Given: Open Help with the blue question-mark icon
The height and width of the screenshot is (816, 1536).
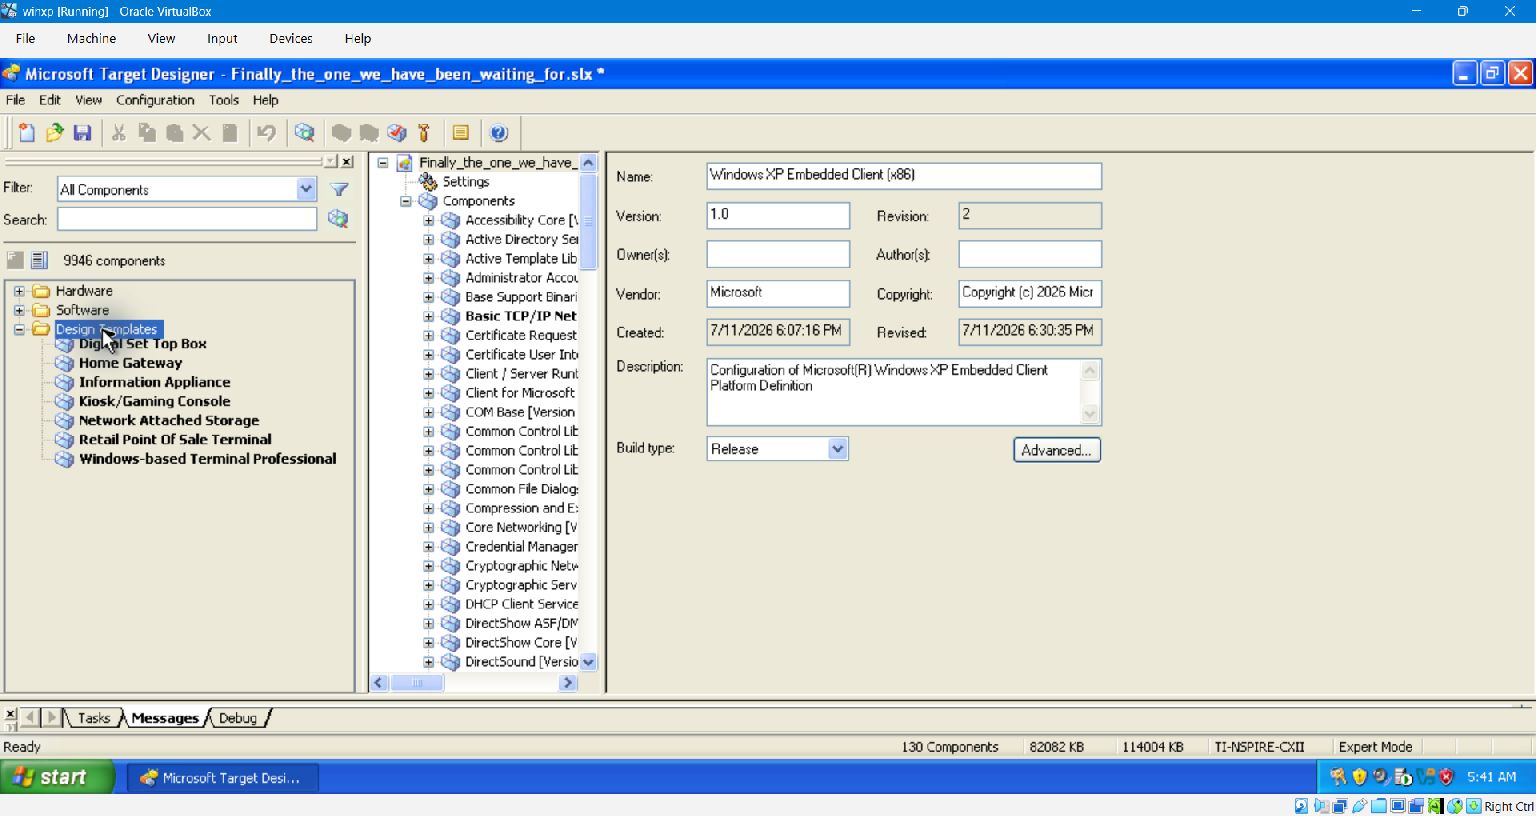Looking at the screenshot, I should point(499,133).
